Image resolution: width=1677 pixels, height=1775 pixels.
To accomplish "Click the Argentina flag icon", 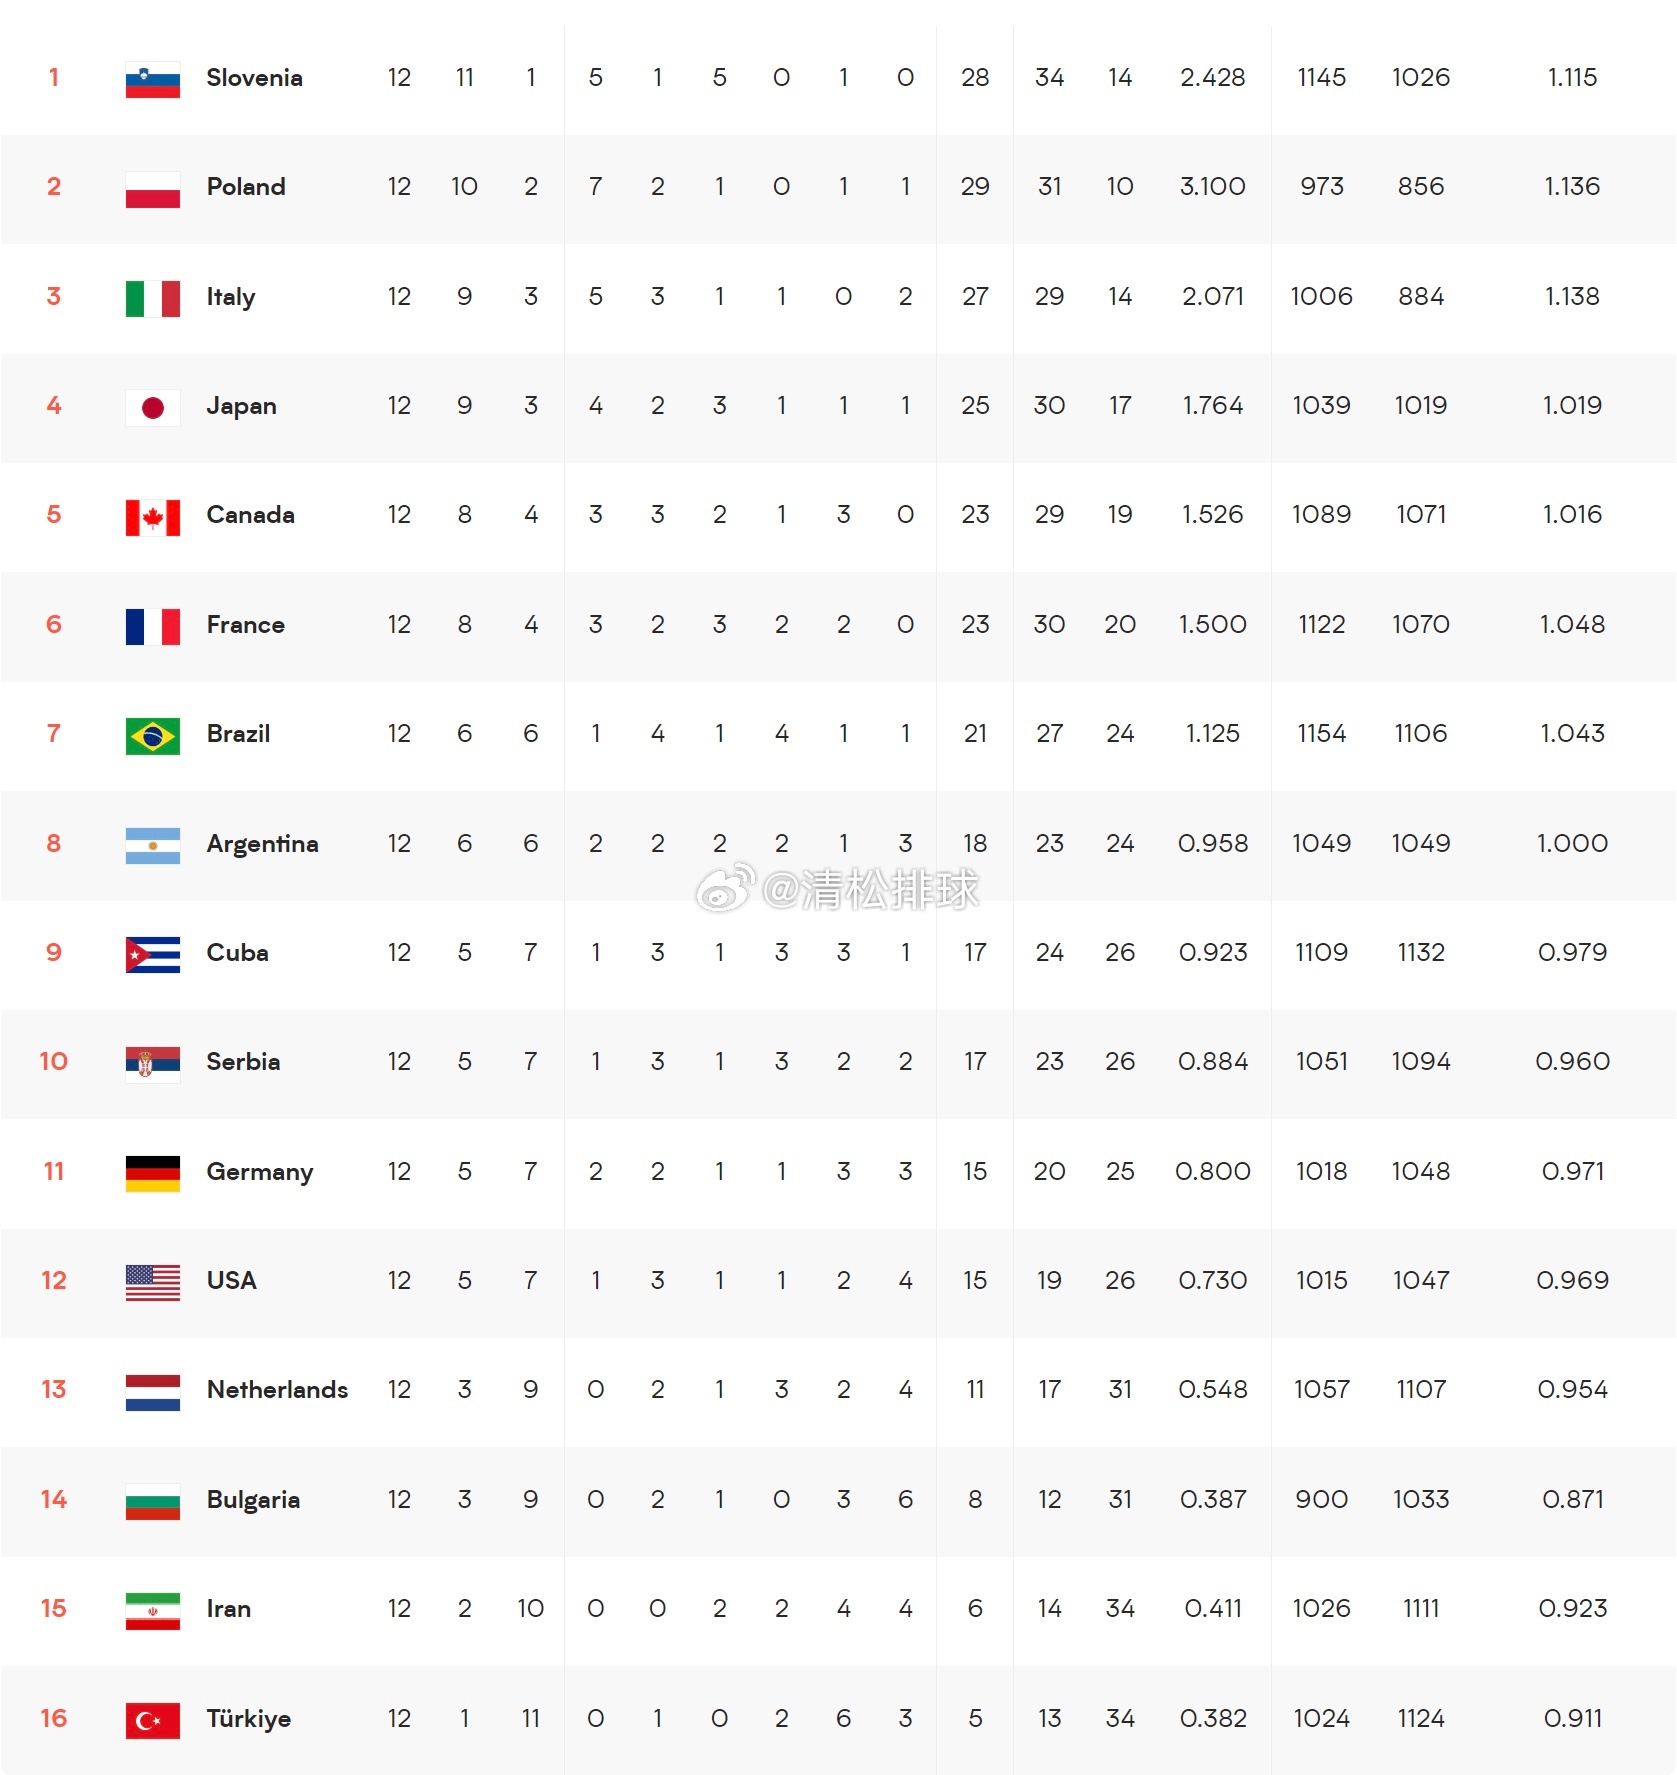I will (153, 845).
